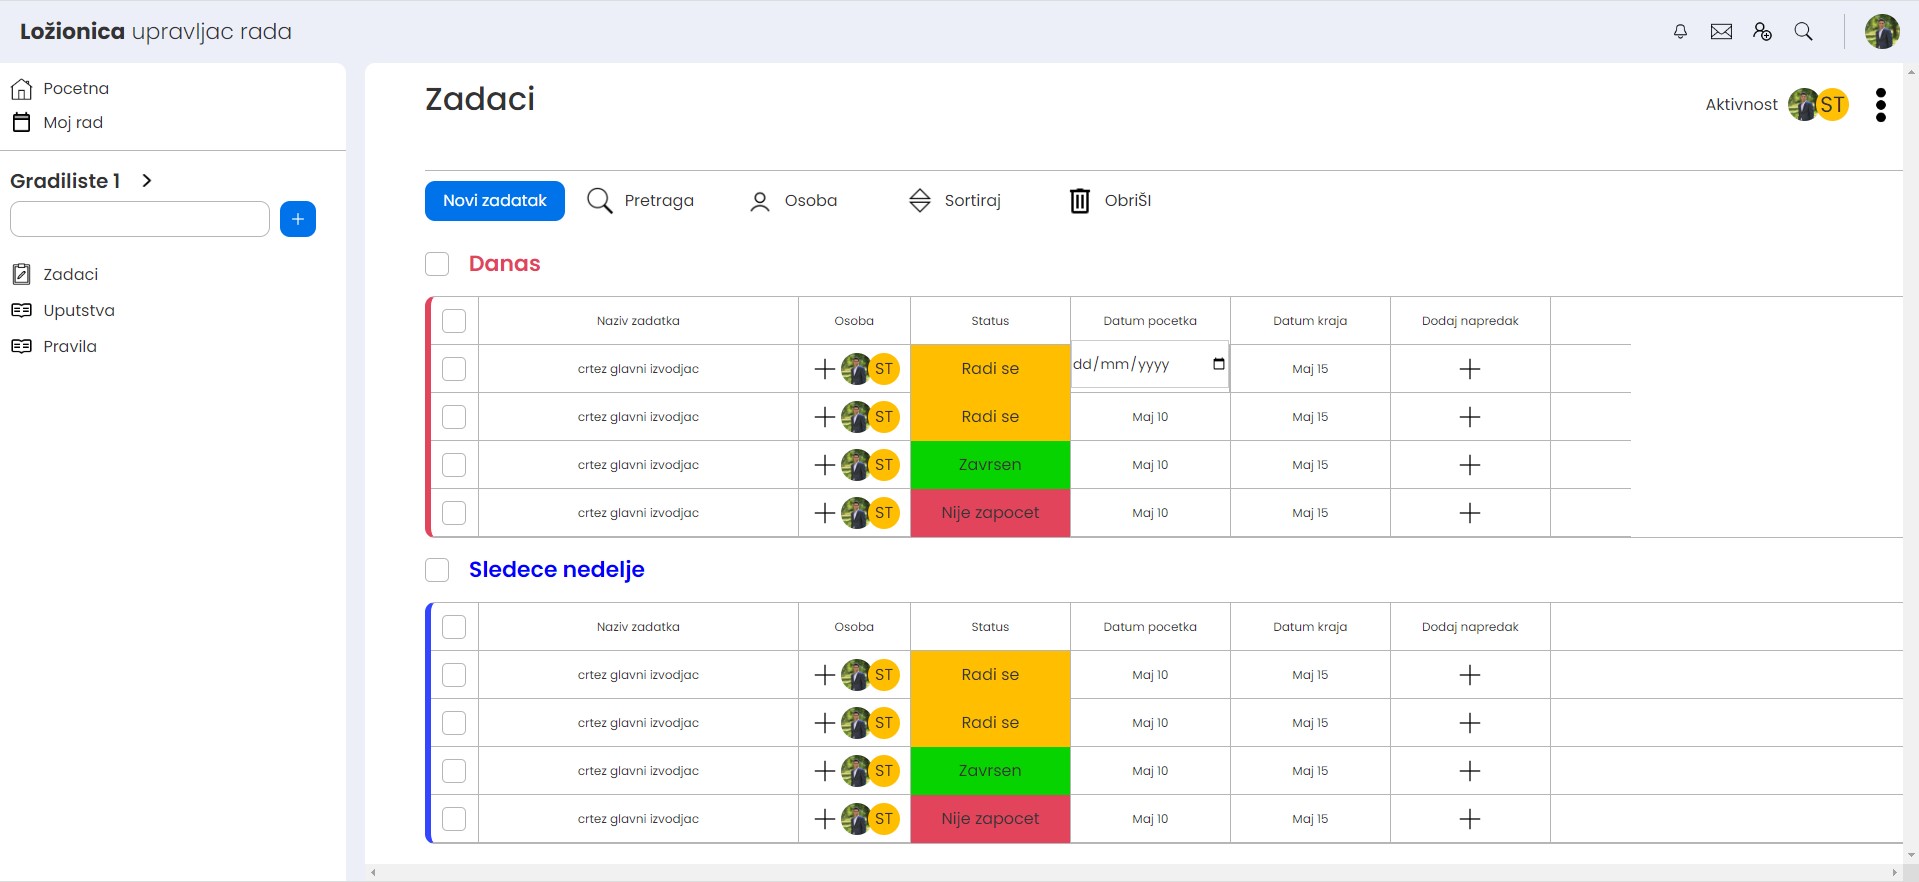
Task: Click the search magnifier in top bar
Action: (x=1803, y=32)
